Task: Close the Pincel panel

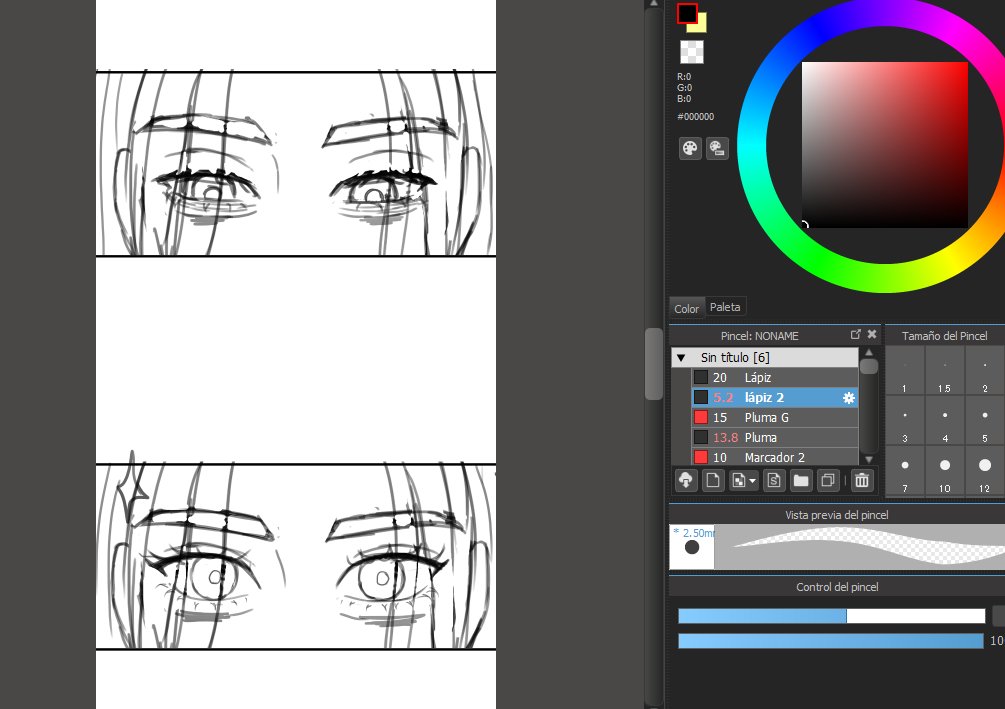Action: [x=872, y=335]
